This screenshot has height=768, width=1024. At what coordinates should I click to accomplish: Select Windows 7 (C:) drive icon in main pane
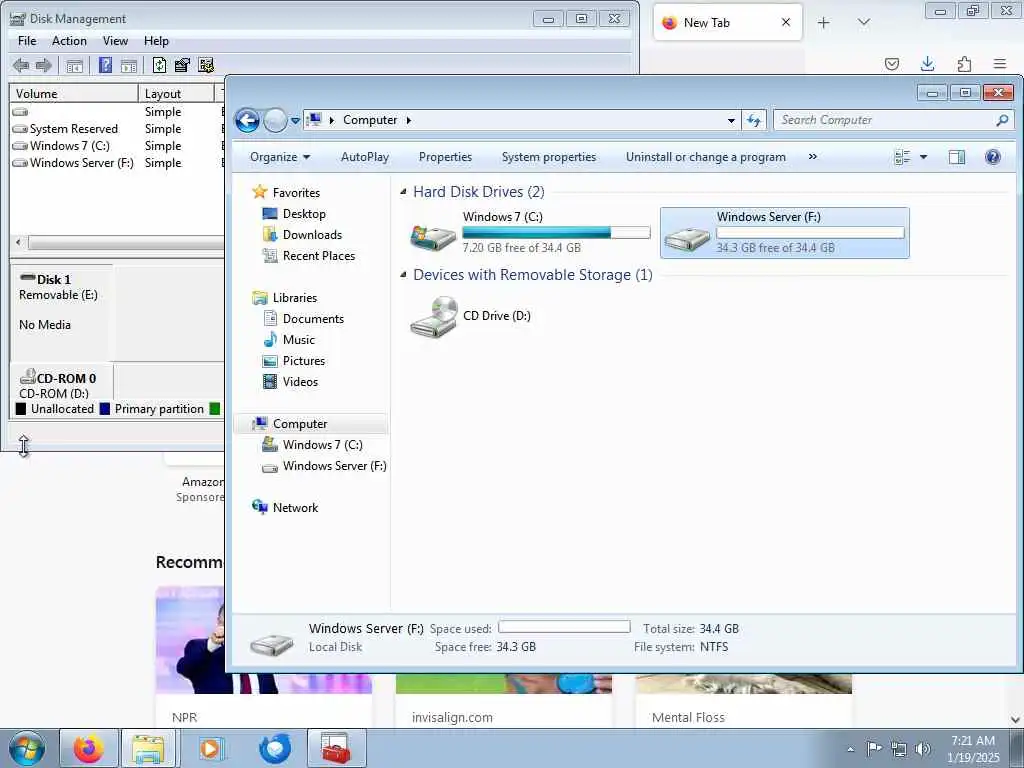click(432, 236)
